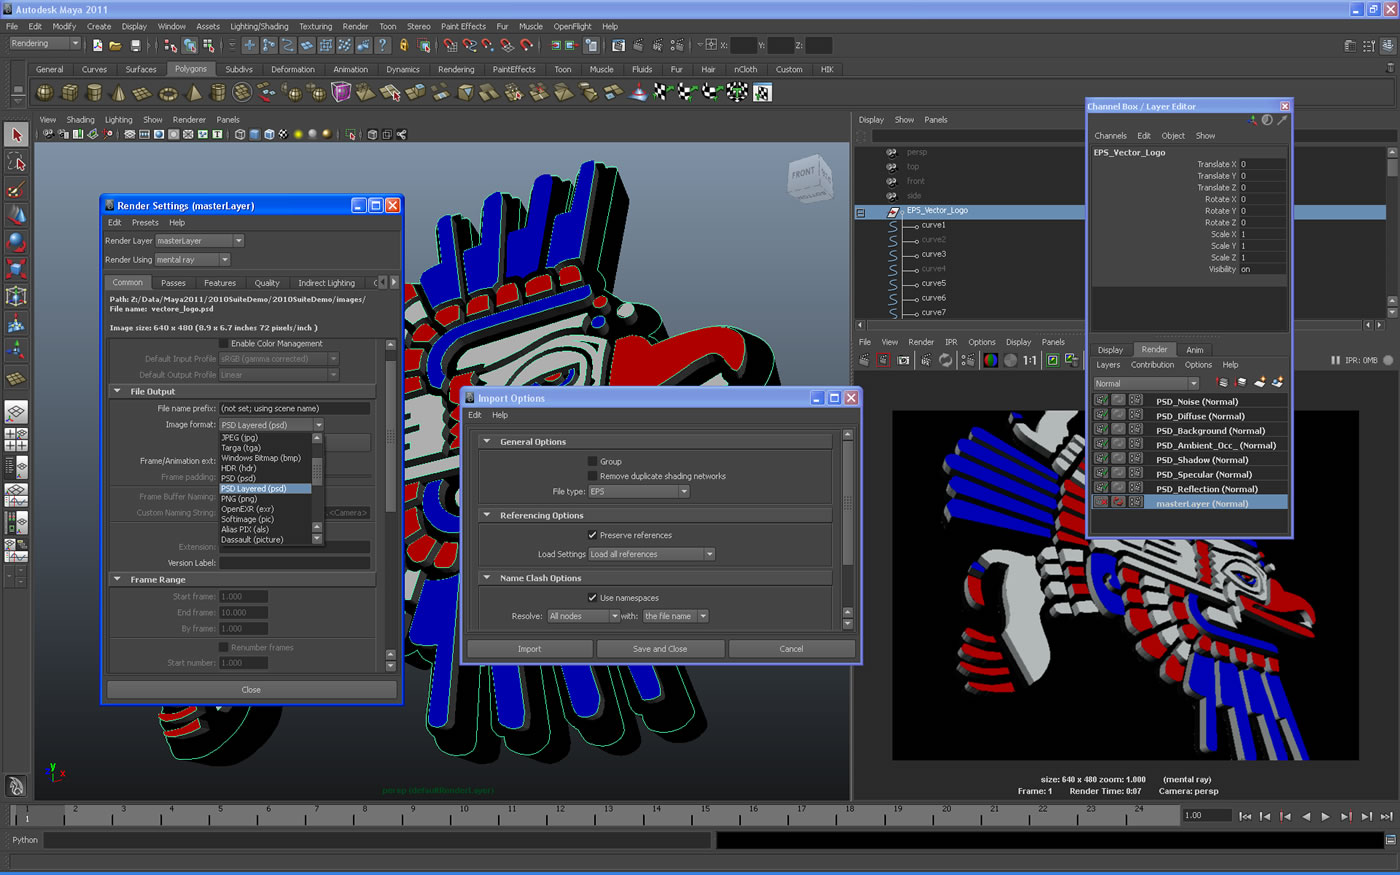Select the arrow Select tool in toolbox
Viewport: 1400px width, 875px height.
tap(16, 134)
